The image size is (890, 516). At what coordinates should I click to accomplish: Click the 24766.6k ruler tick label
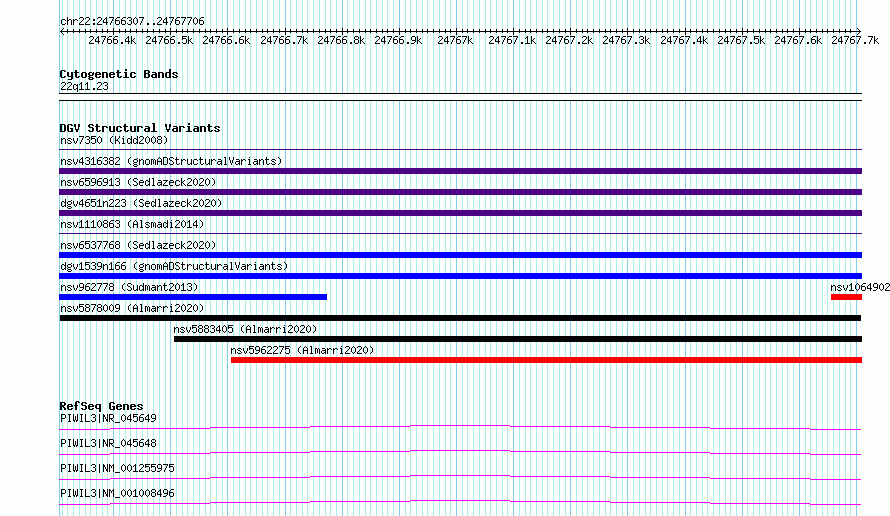[226, 40]
